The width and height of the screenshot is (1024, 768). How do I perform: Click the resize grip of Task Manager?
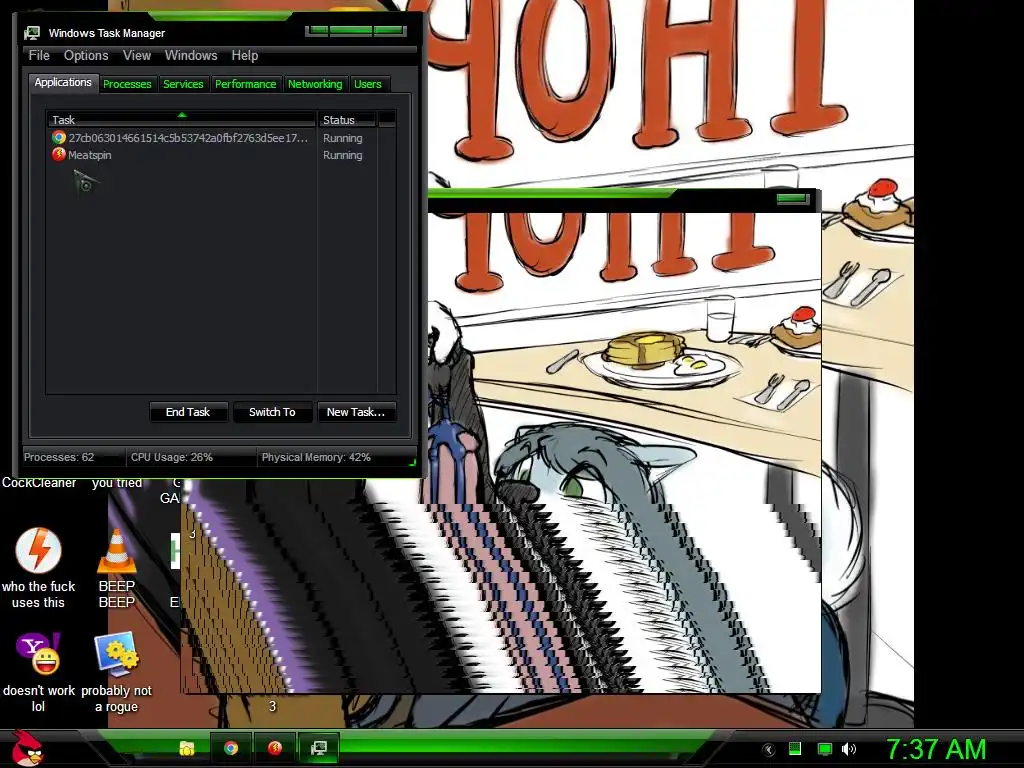[411, 462]
